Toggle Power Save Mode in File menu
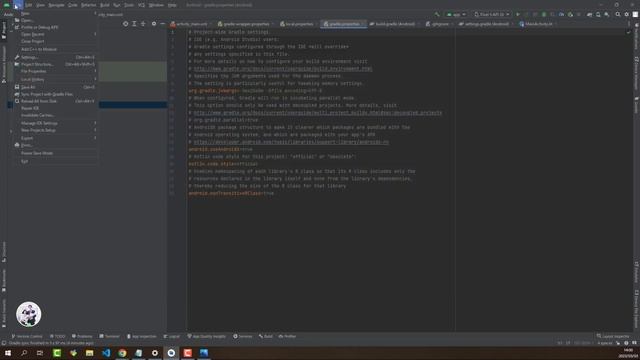This screenshot has height=360, width=640. [56, 153]
